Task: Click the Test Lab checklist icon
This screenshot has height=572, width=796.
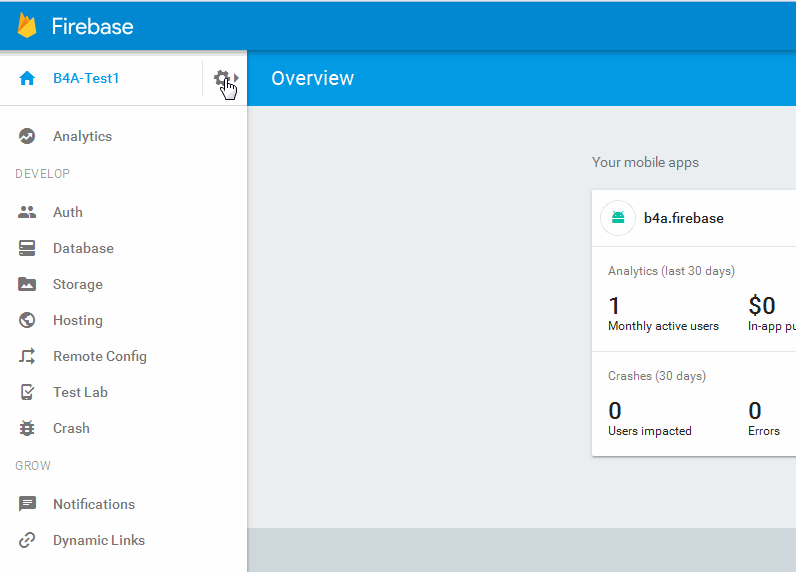Action: [x=27, y=392]
